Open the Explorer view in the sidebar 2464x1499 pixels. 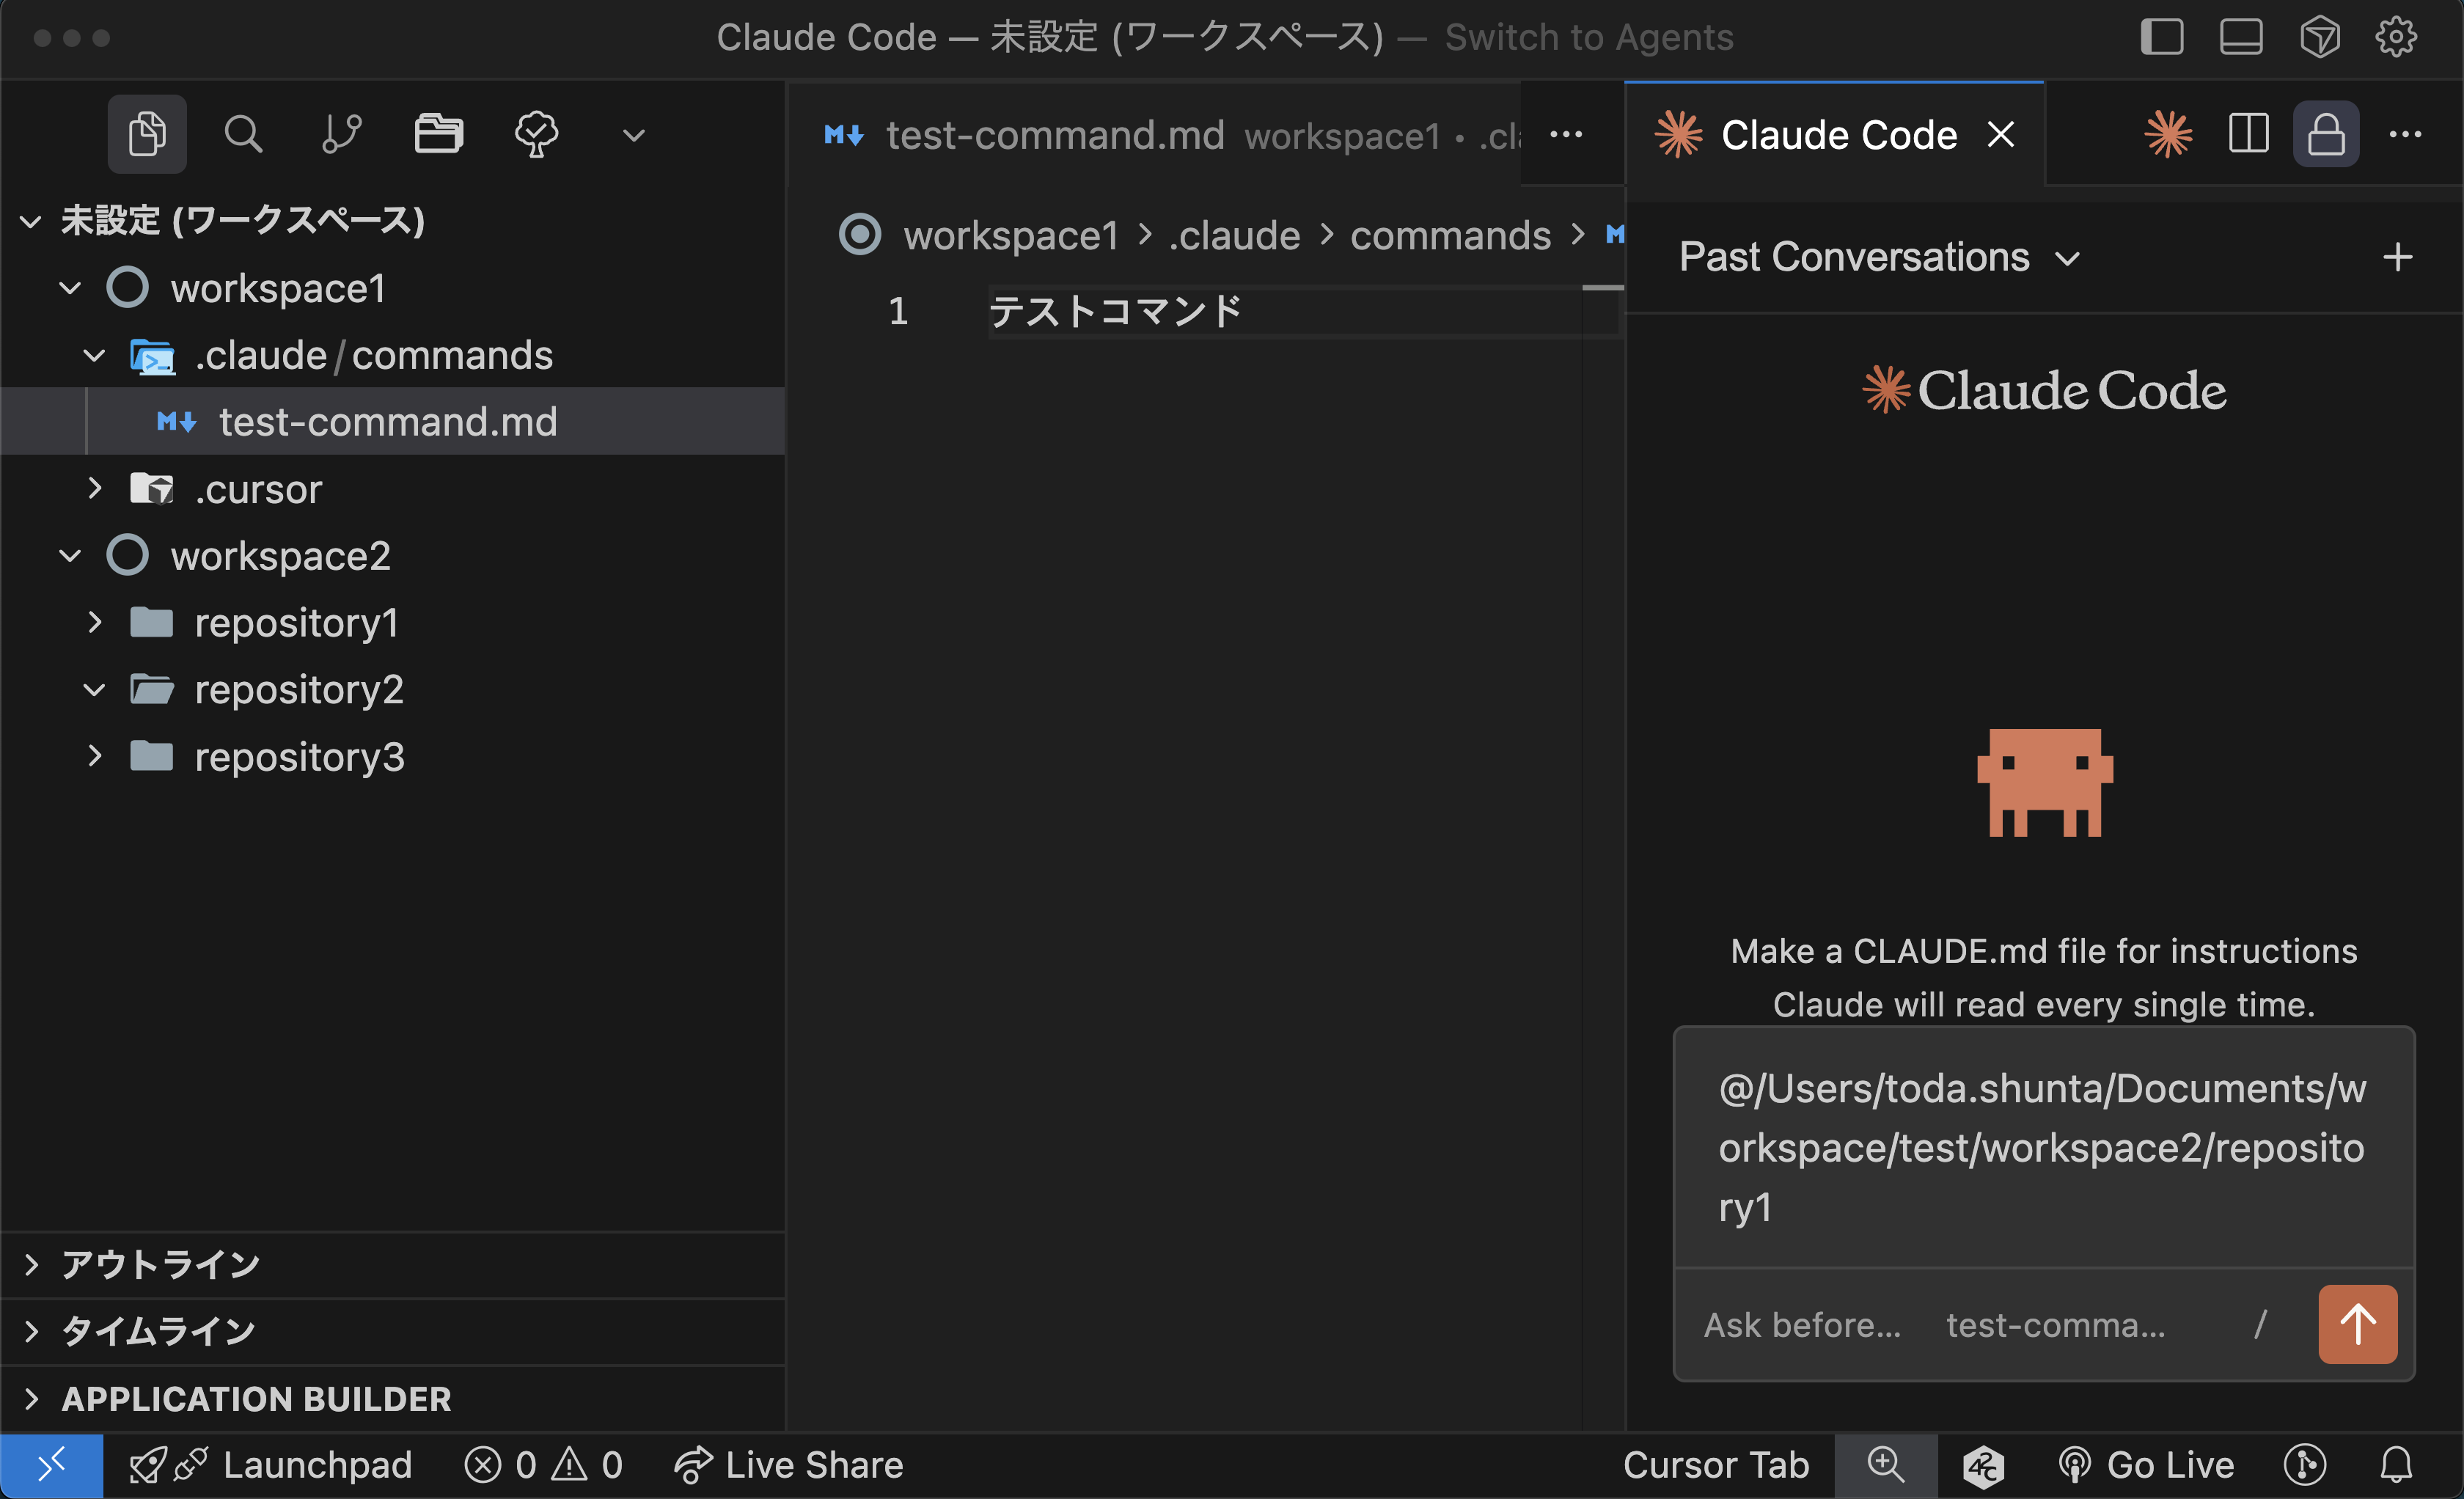point(147,133)
